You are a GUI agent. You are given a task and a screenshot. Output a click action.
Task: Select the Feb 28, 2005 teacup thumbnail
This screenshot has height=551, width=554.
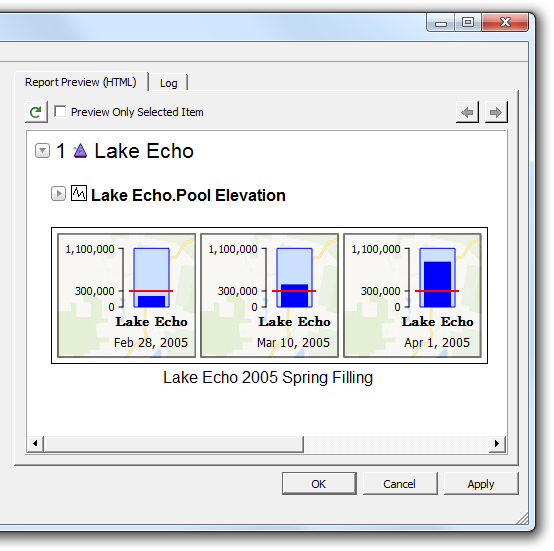[x=126, y=295]
